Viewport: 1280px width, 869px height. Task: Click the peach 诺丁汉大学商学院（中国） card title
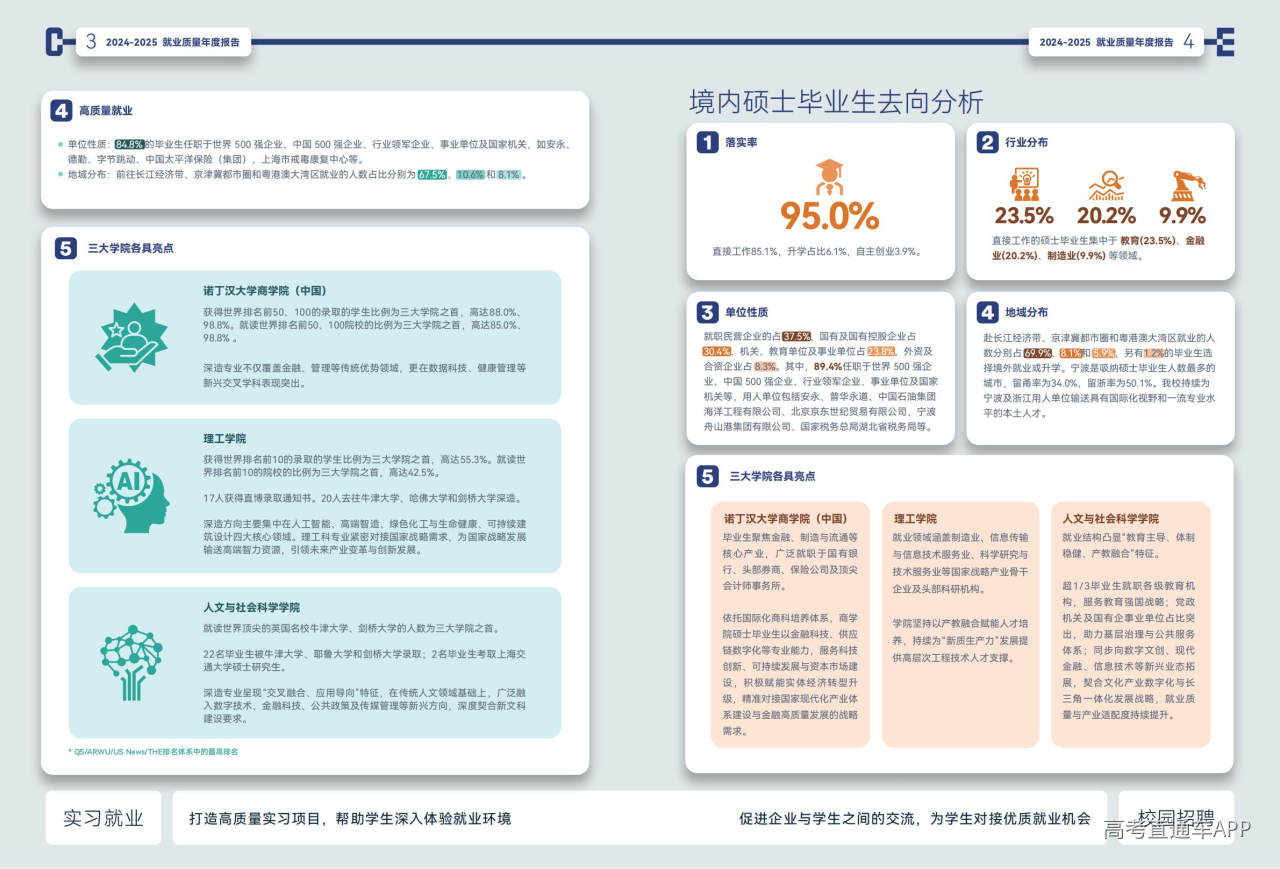coord(785,519)
